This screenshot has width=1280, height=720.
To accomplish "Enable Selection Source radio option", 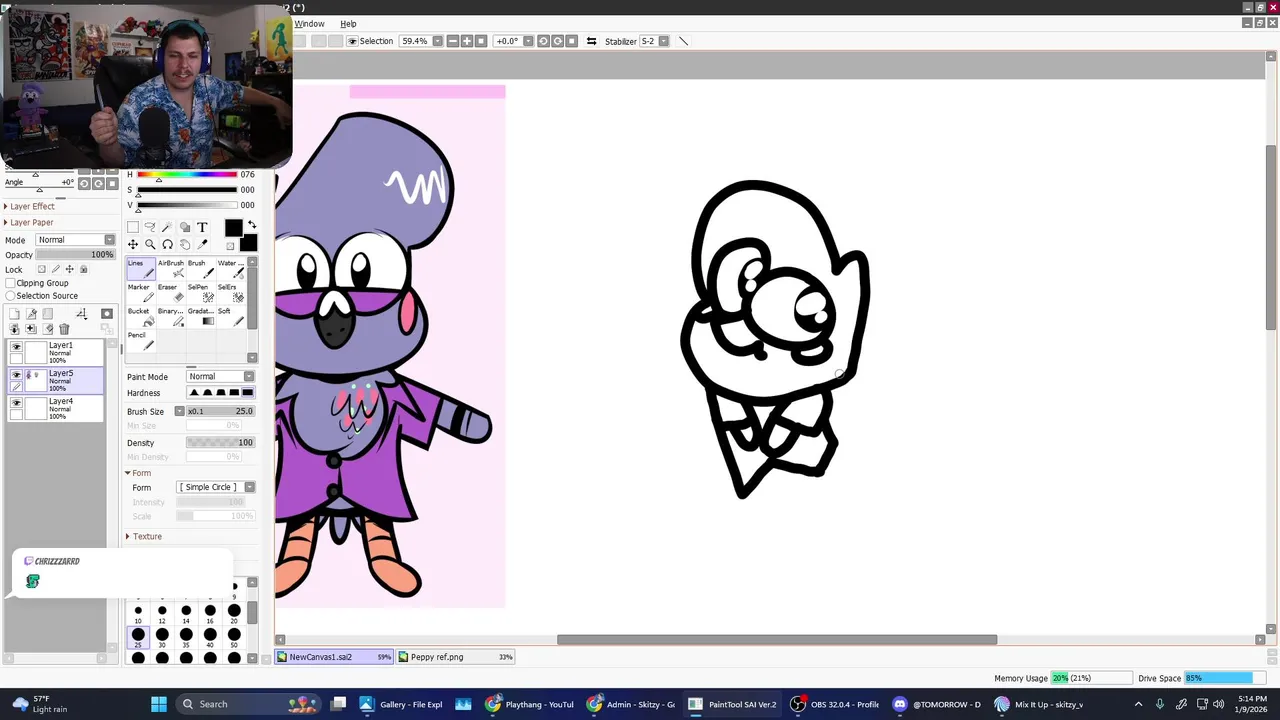I will (x=11, y=296).
